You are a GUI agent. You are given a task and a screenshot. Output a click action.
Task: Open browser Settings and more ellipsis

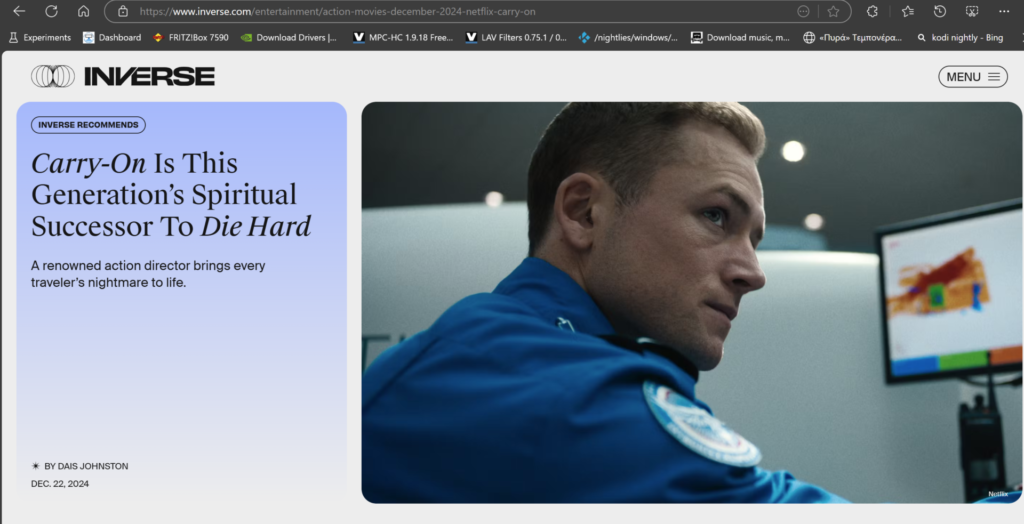click(1005, 11)
